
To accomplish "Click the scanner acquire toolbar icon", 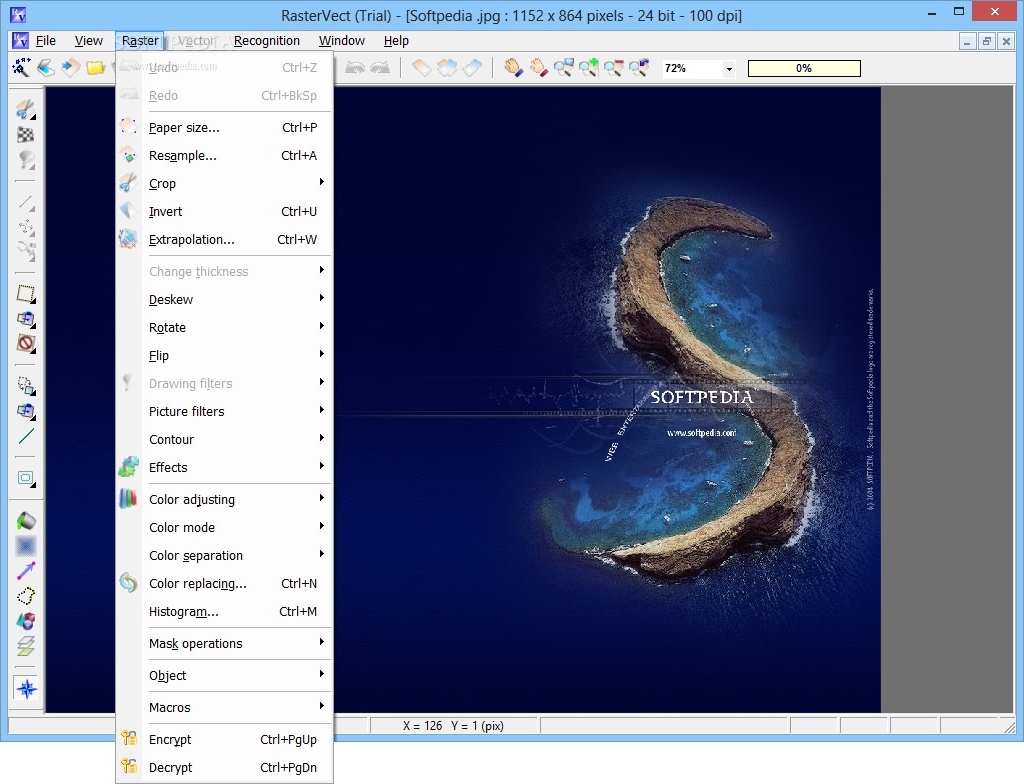I will click(x=46, y=67).
